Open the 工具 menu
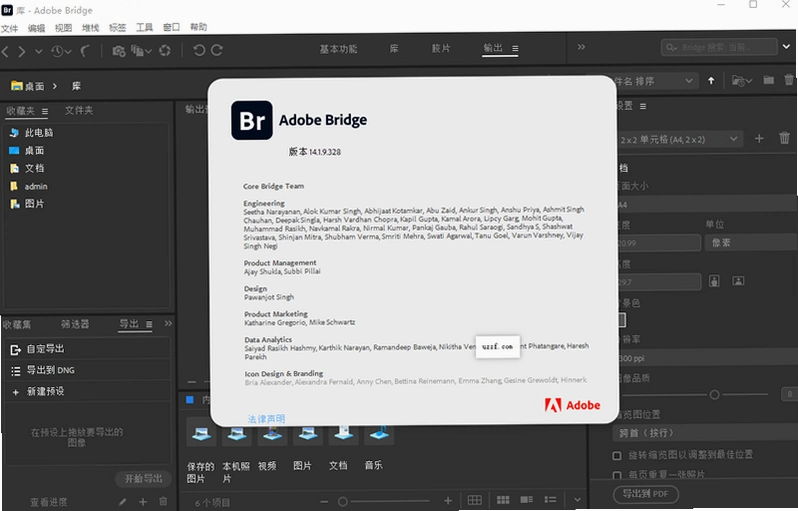 [x=144, y=27]
